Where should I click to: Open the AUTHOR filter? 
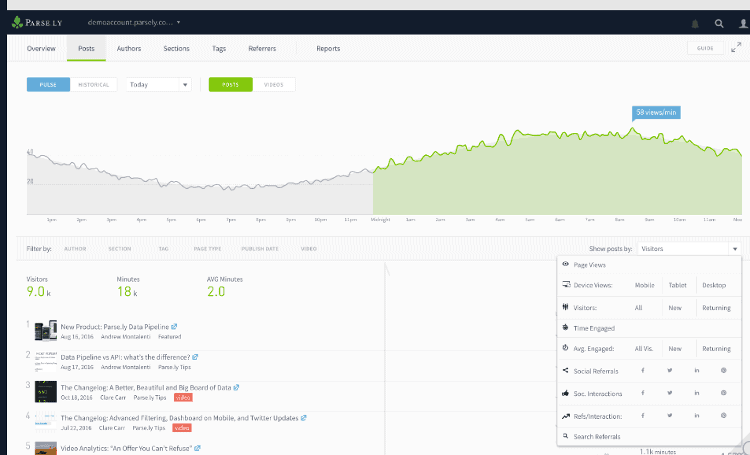(75, 249)
